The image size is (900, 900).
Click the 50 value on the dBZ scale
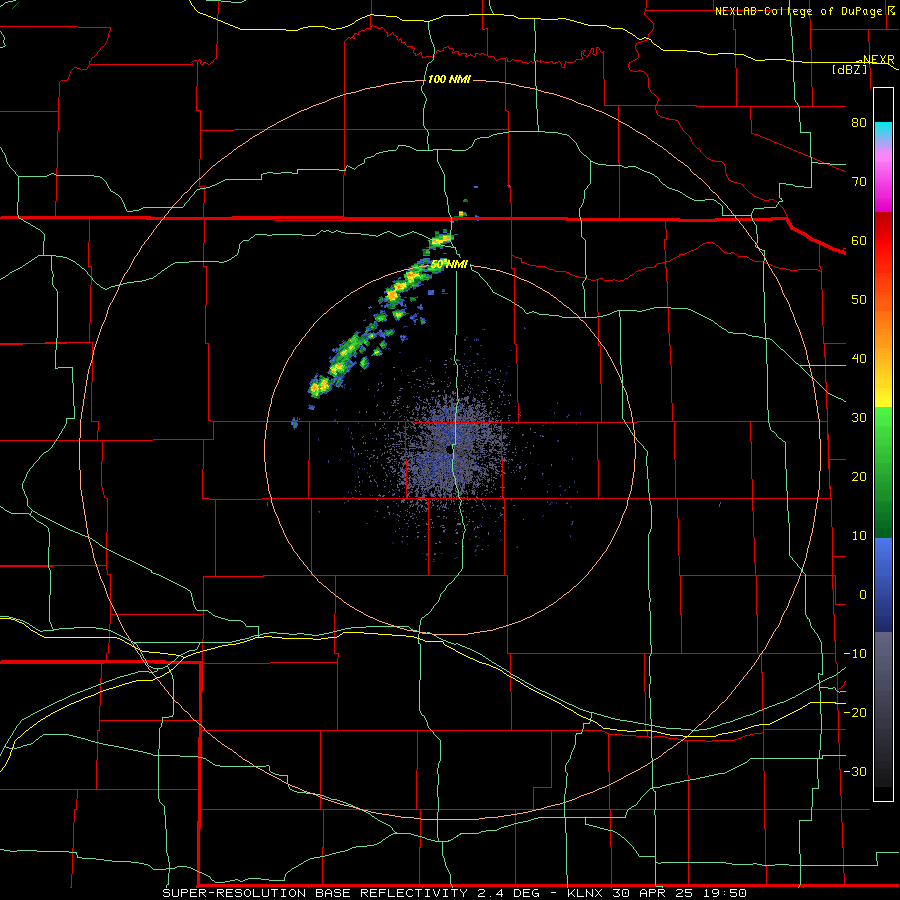pos(859,300)
